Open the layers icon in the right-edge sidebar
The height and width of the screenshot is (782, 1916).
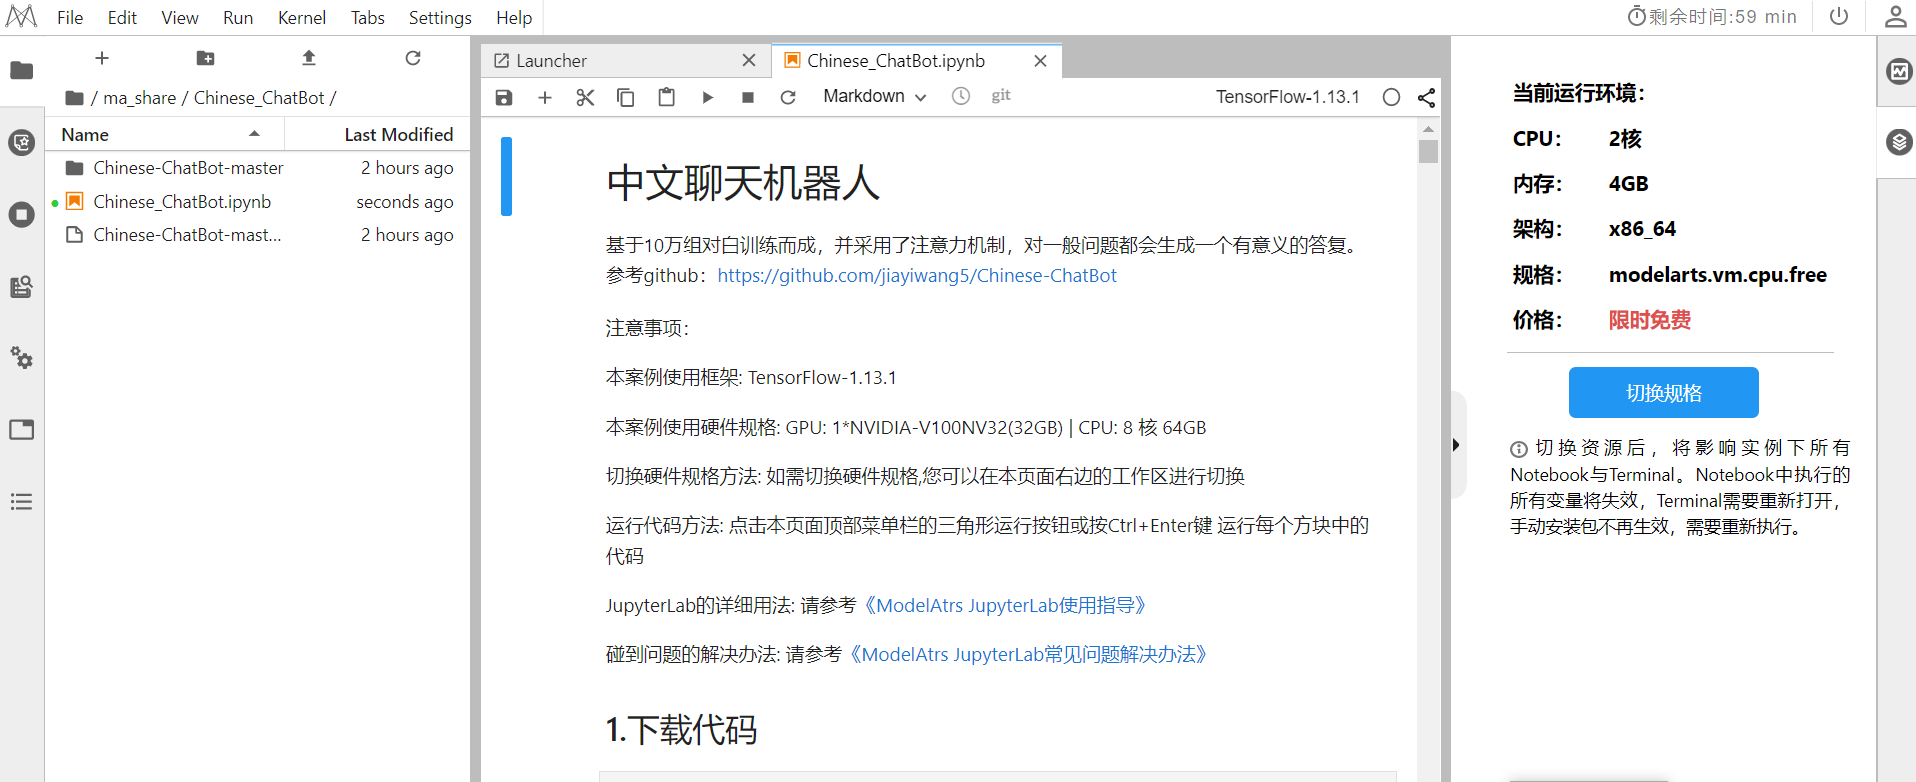[1899, 142]
